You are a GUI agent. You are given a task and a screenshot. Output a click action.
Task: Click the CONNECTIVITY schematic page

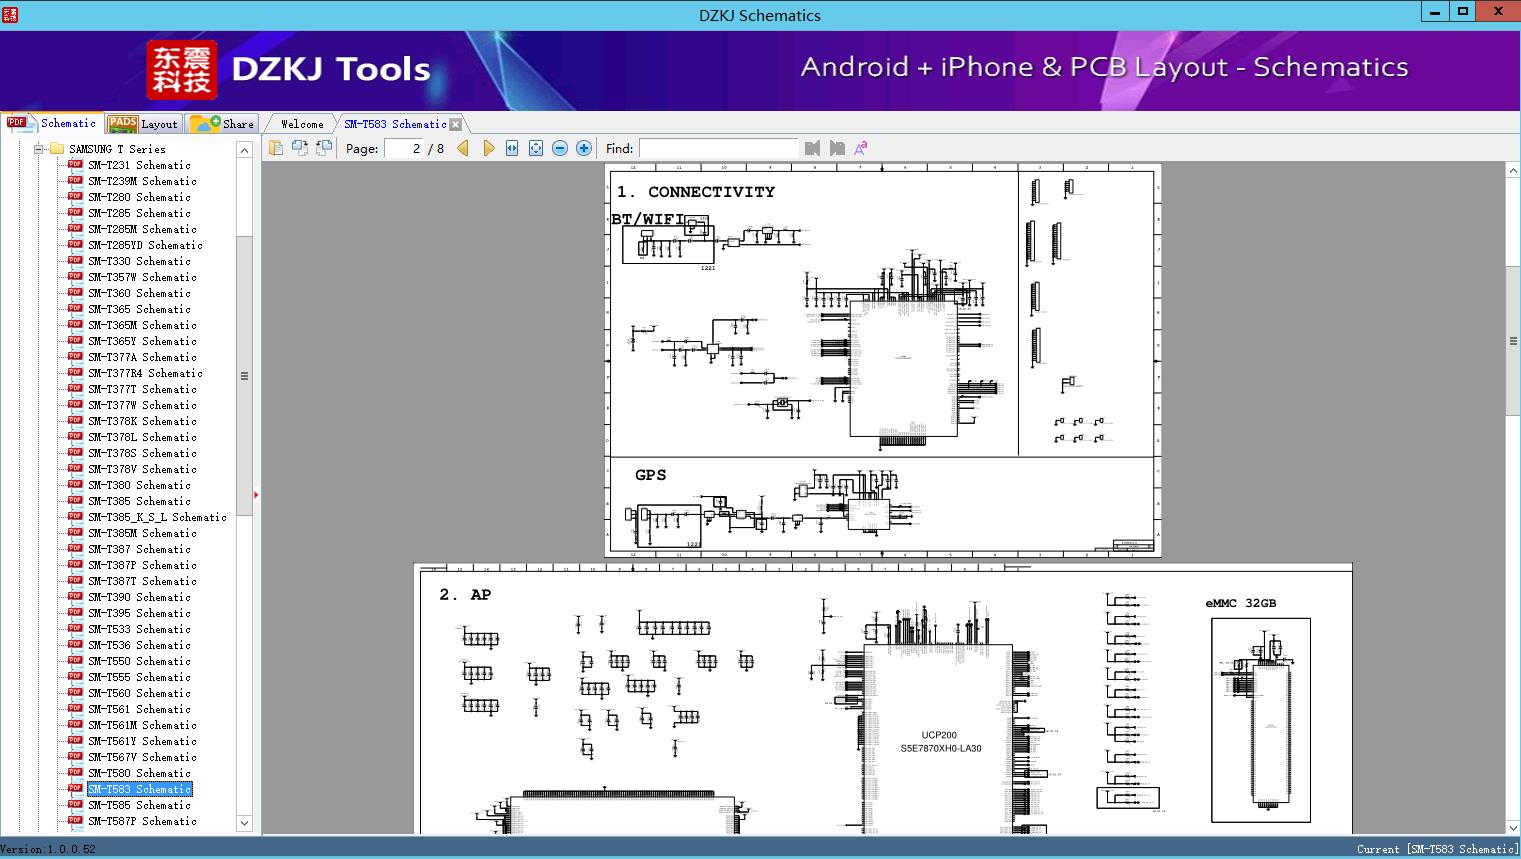click(x=883, y=360)
